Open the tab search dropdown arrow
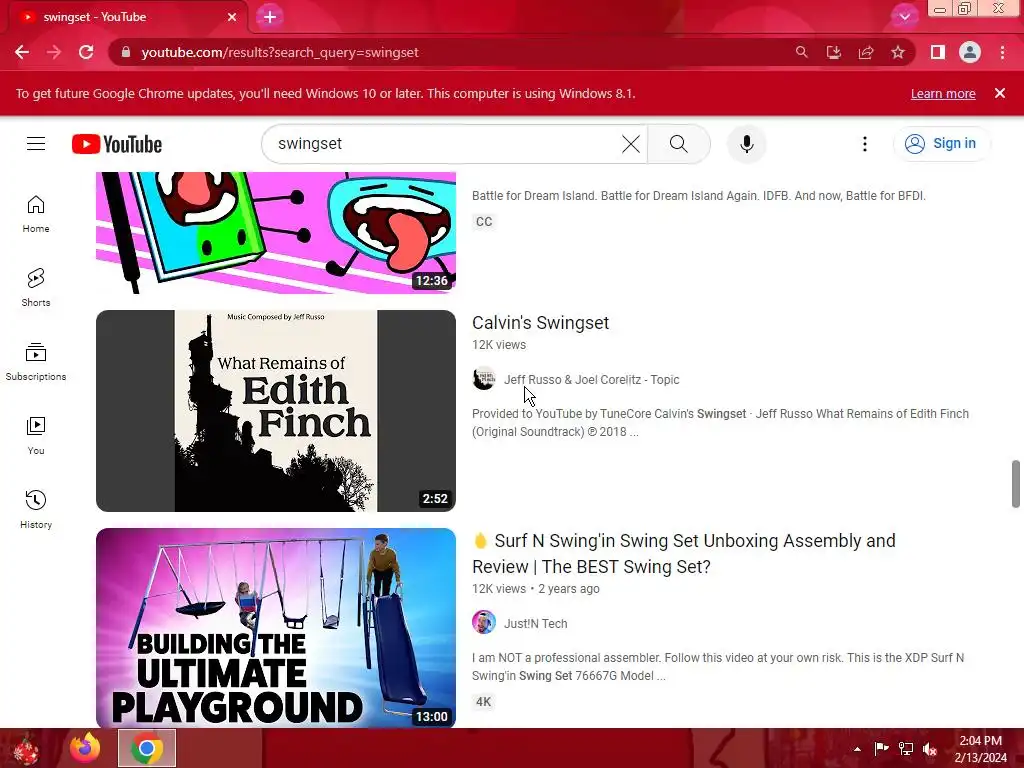Screen dimensions: 1024x768 coord(904,16)
